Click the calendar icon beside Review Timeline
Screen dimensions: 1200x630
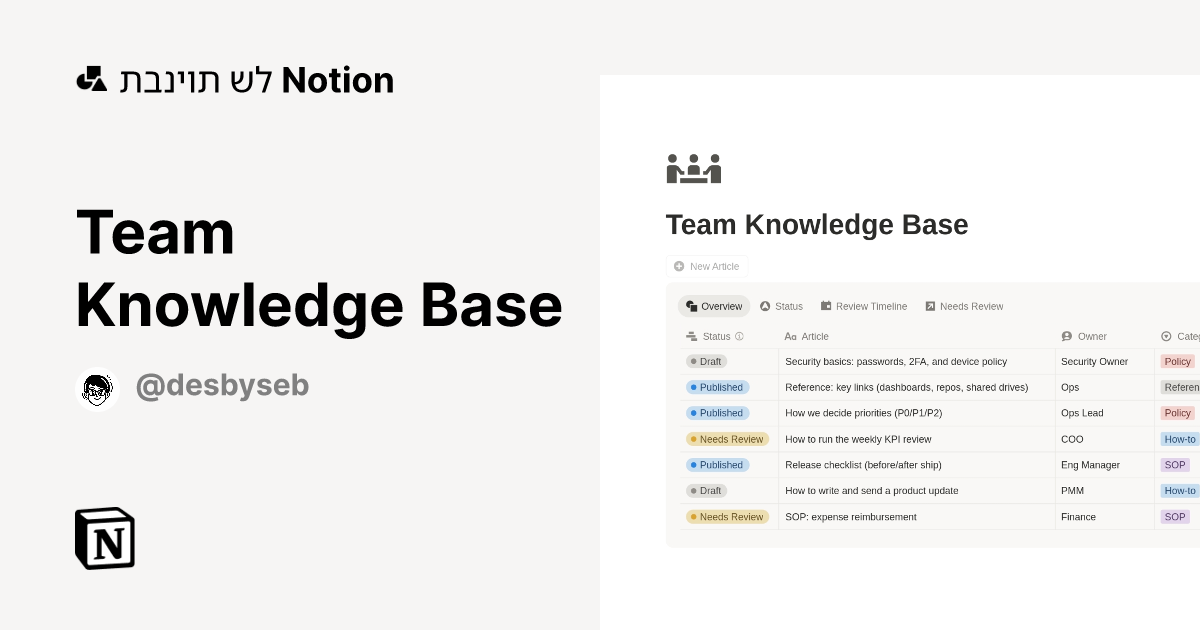[827, 306]
